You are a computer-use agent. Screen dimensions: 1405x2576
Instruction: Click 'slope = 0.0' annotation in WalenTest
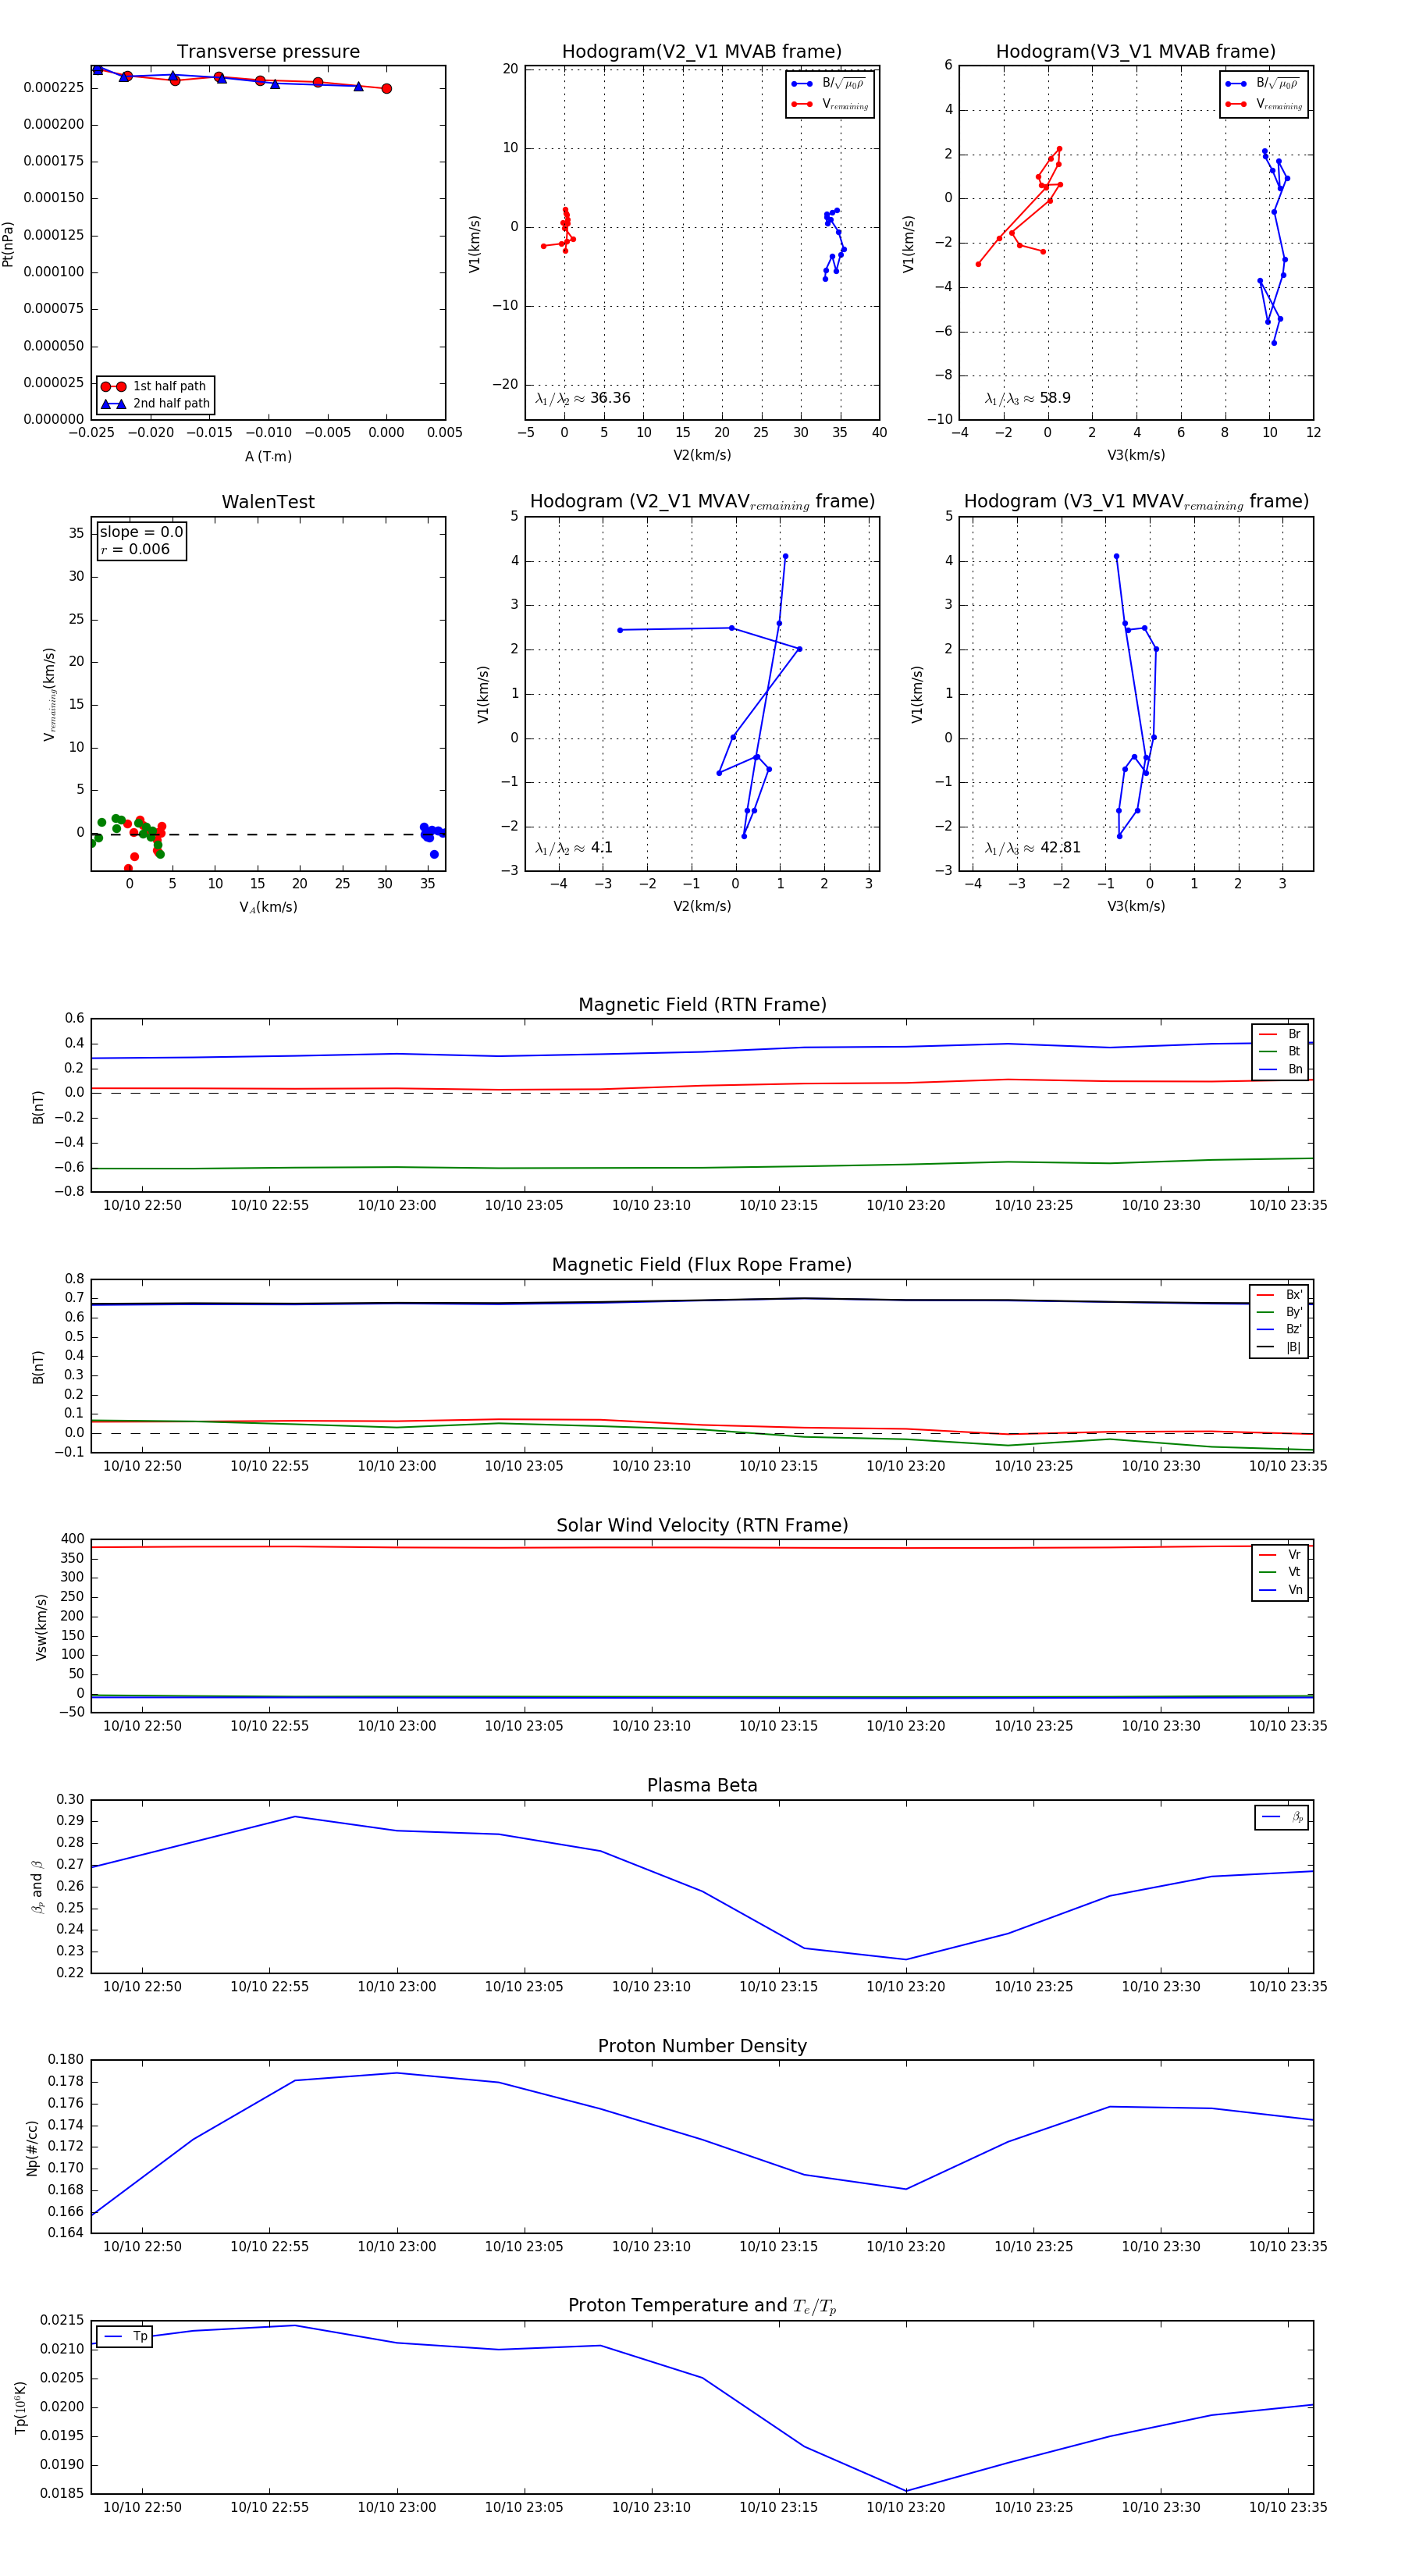(x=141, y=532)
